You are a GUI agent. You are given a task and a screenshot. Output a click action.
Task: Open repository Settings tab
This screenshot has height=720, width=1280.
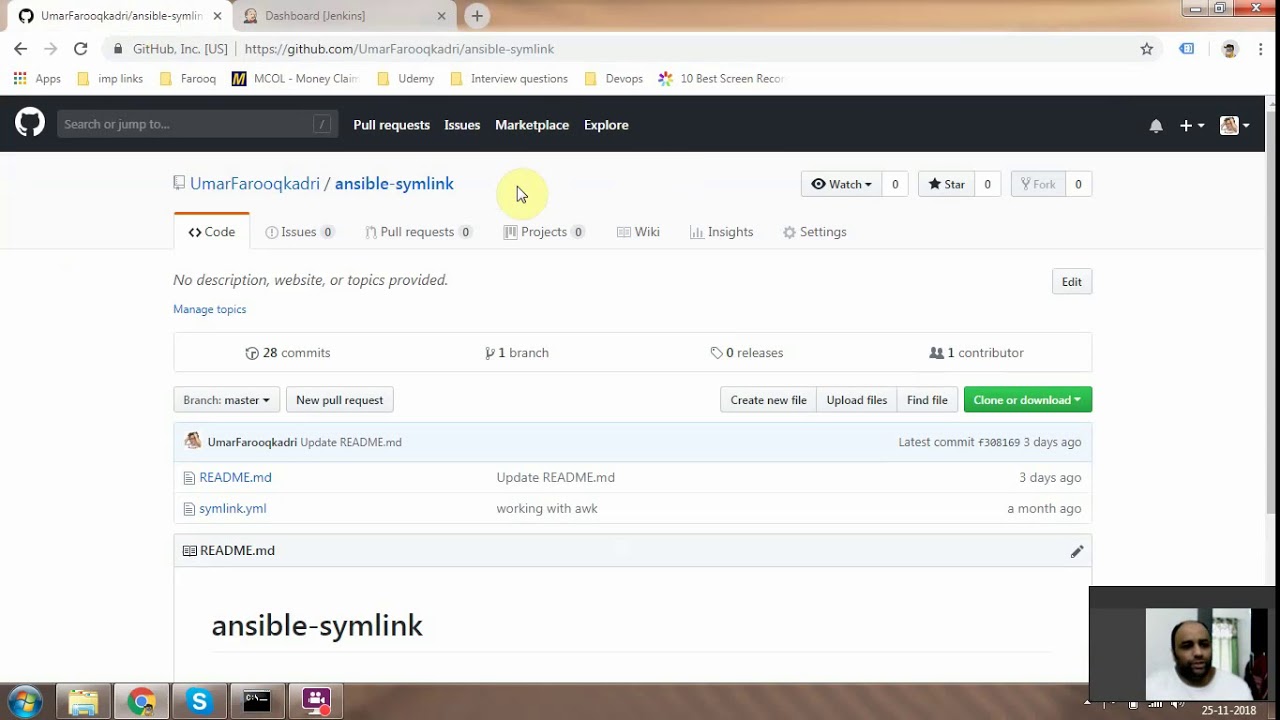(814, 232)
